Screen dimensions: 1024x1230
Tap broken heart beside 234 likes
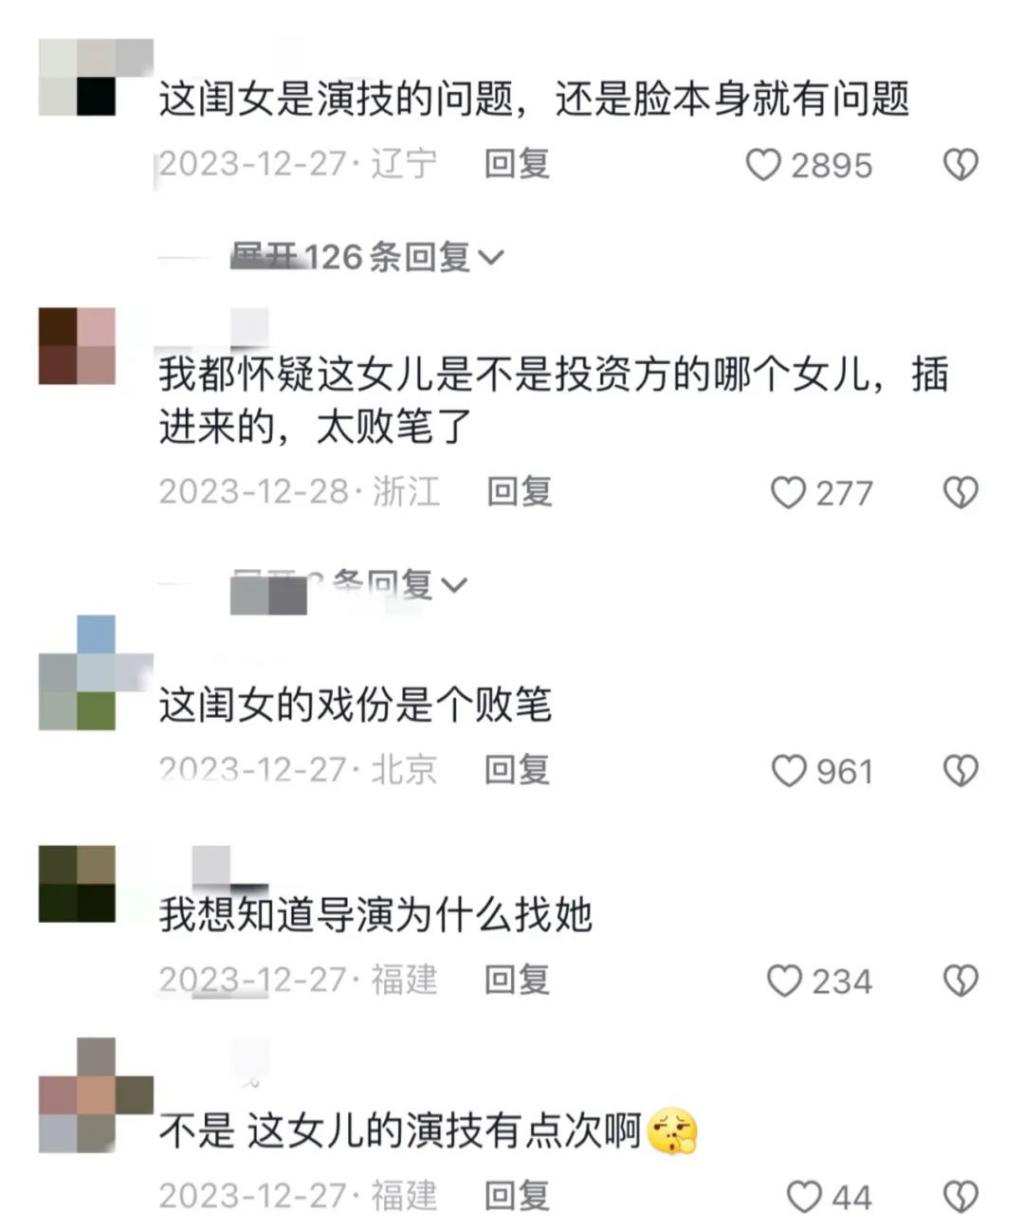tap(961, 981)
